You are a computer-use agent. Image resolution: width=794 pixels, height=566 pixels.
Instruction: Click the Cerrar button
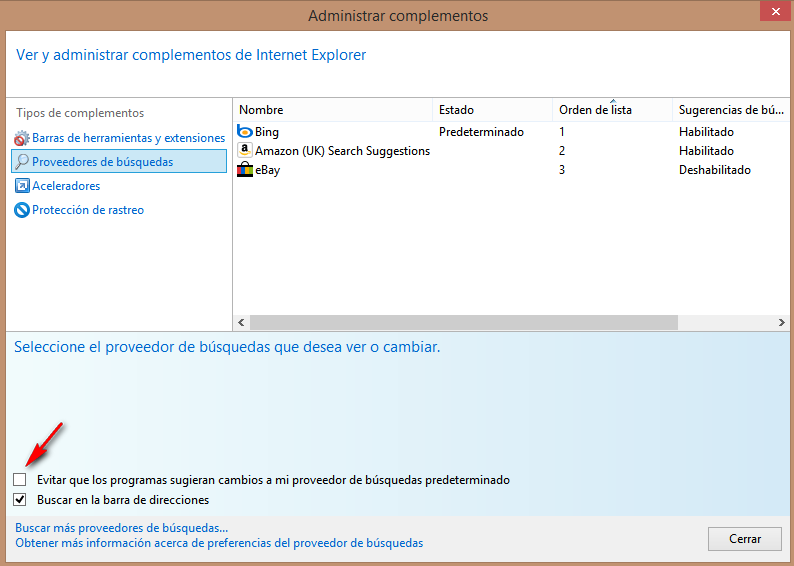tap(744, 539)
